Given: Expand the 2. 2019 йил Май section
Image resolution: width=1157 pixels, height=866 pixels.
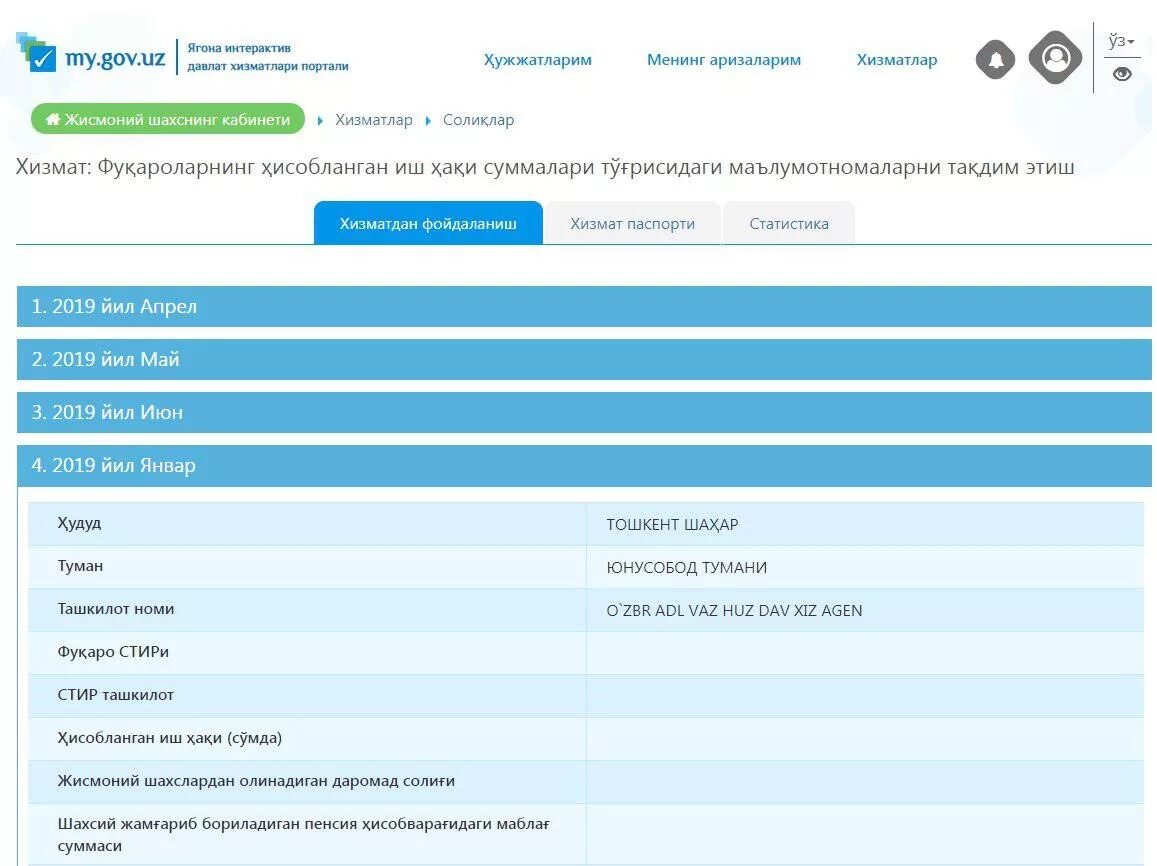Looking at the screenshot, I should coord(584,359).
